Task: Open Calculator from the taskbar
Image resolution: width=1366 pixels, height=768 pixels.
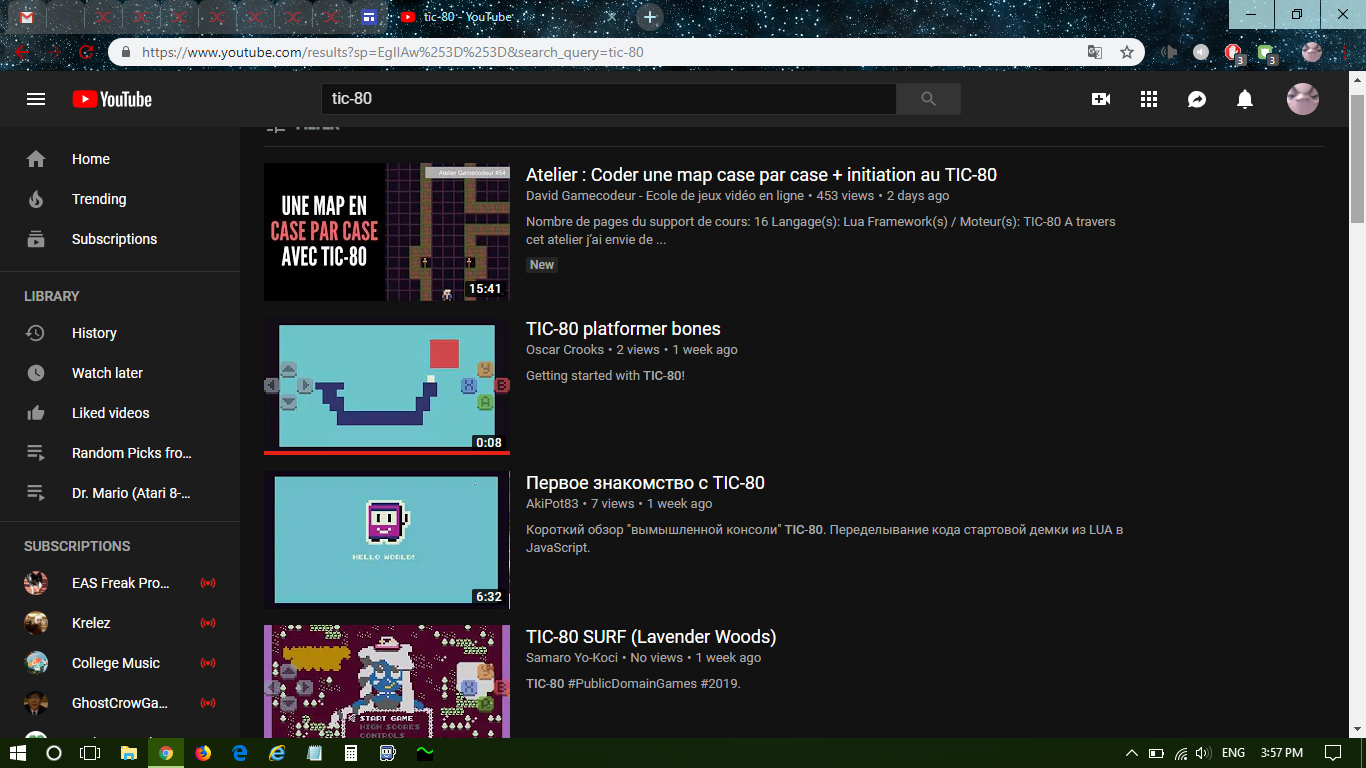Action: (x=351, y=753)
